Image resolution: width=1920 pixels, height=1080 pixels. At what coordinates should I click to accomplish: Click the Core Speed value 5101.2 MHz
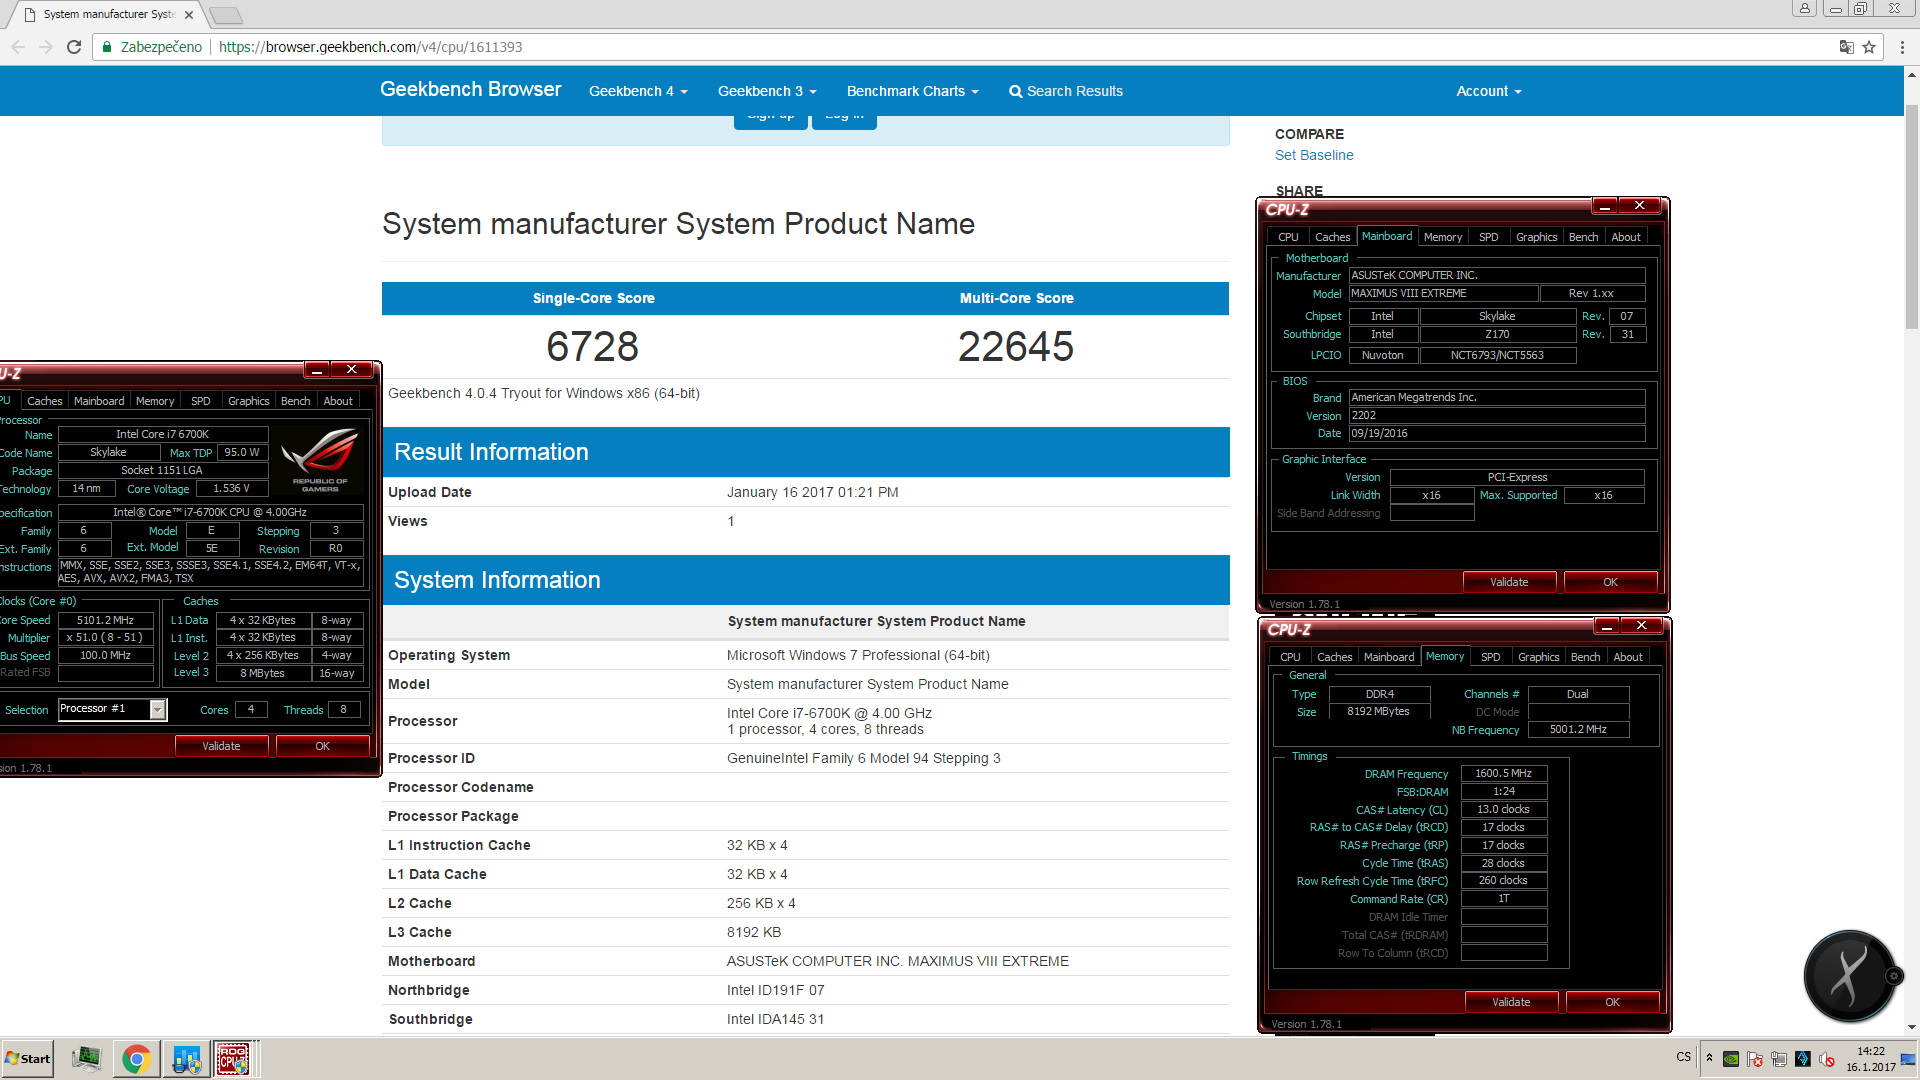[x=105, y=620]
